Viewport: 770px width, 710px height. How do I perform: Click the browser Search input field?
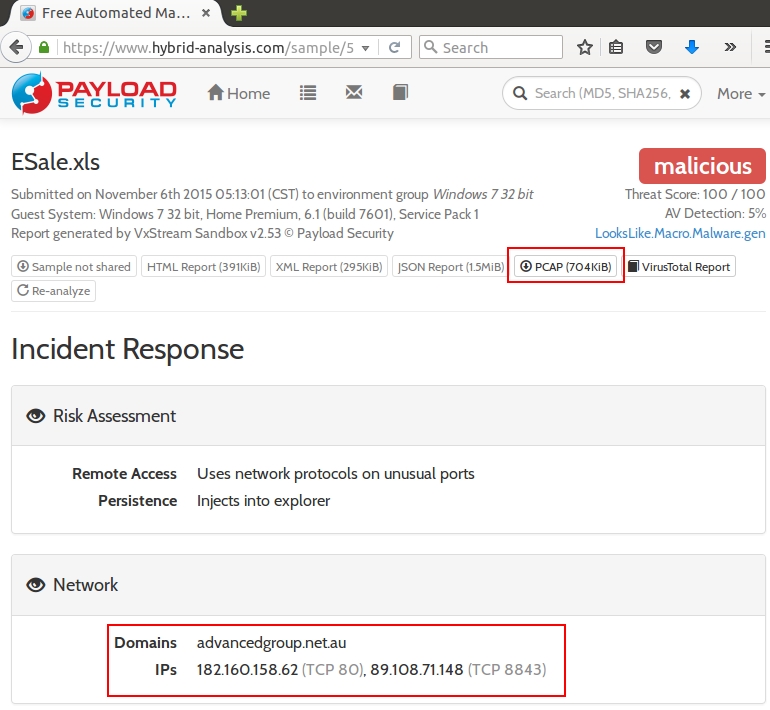491,47
